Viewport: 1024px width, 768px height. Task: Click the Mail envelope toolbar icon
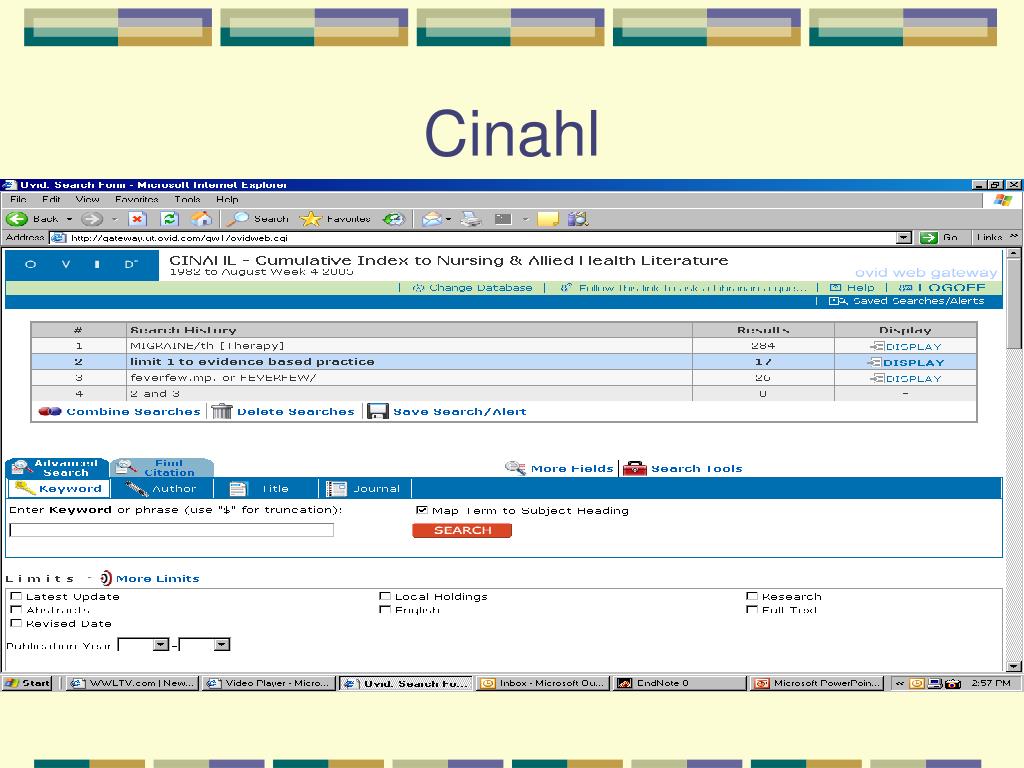coord(432,219)
